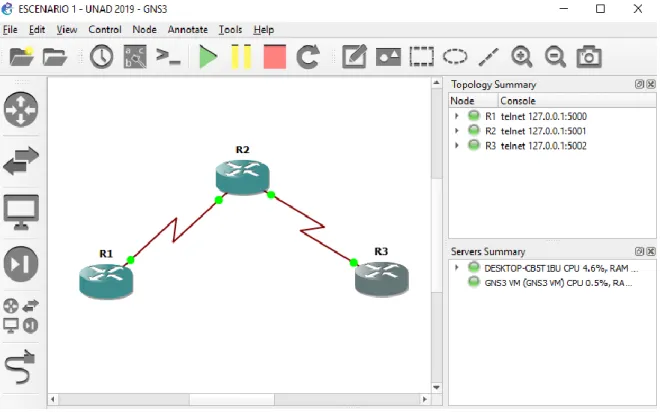This screenshot has height=412, width=660.
Task: Open snapshot manager clock icon
Action: [101, 57]
